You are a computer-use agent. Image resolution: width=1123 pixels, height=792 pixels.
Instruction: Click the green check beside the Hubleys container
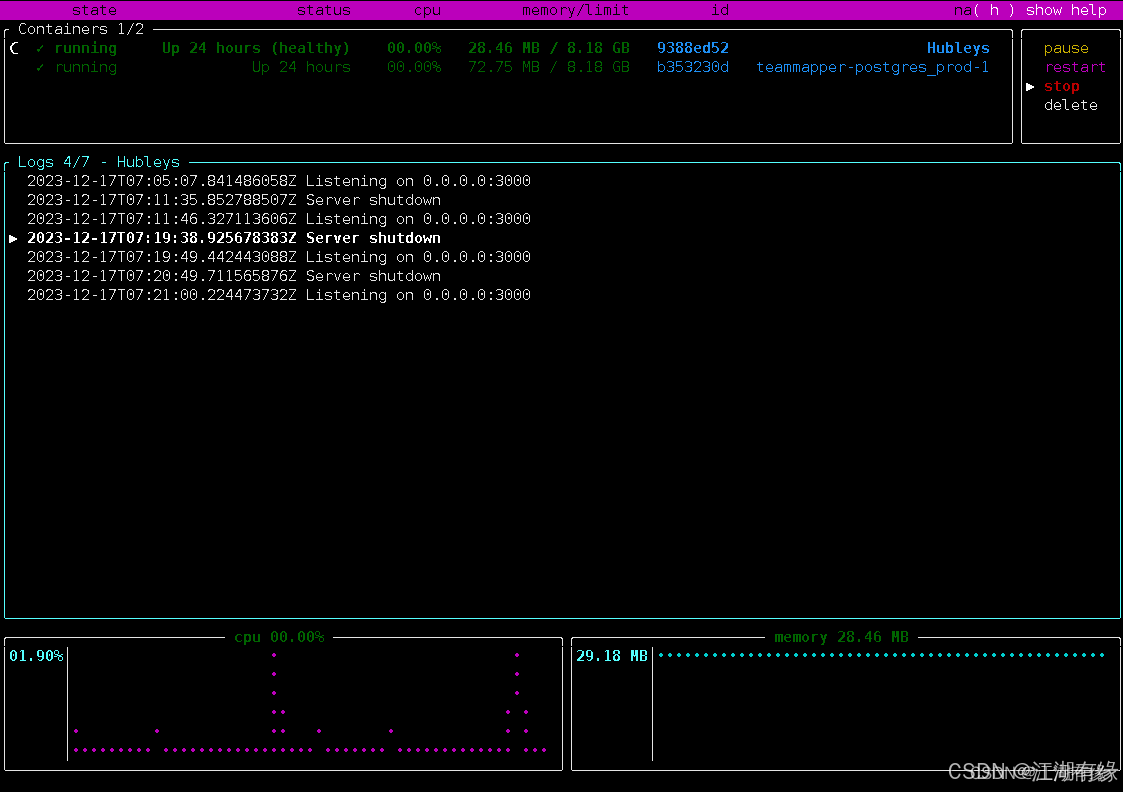40,49
